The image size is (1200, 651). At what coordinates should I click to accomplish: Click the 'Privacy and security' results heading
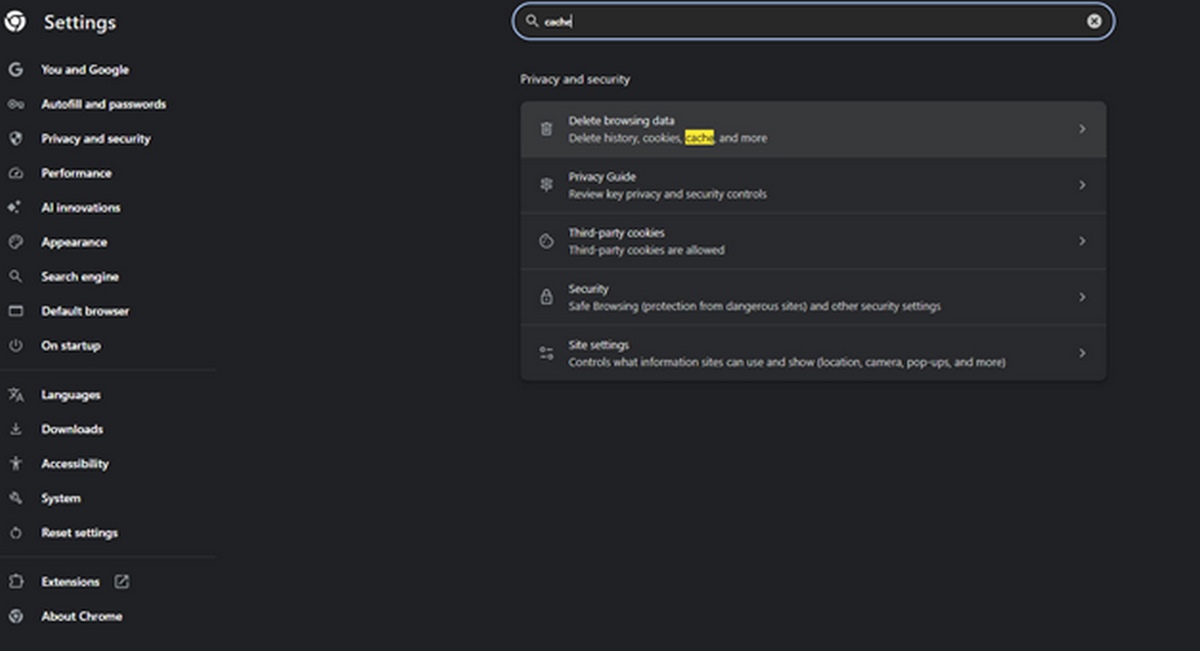(x=575, y=79)
